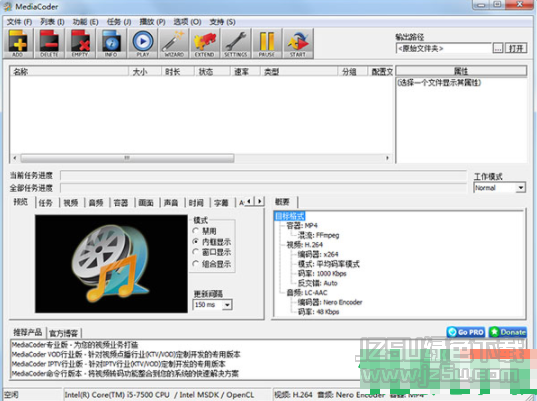Switch to the 字幕 tab
This screenshot has width=537, height=401.
click(221, 203)
